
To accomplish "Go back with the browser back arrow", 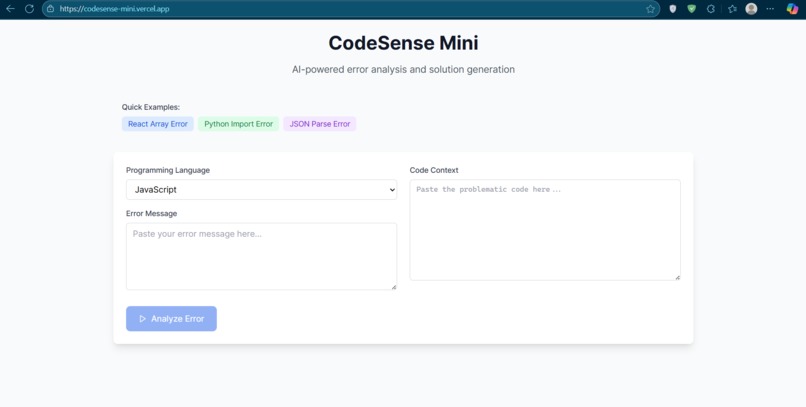I will [10, 9].
